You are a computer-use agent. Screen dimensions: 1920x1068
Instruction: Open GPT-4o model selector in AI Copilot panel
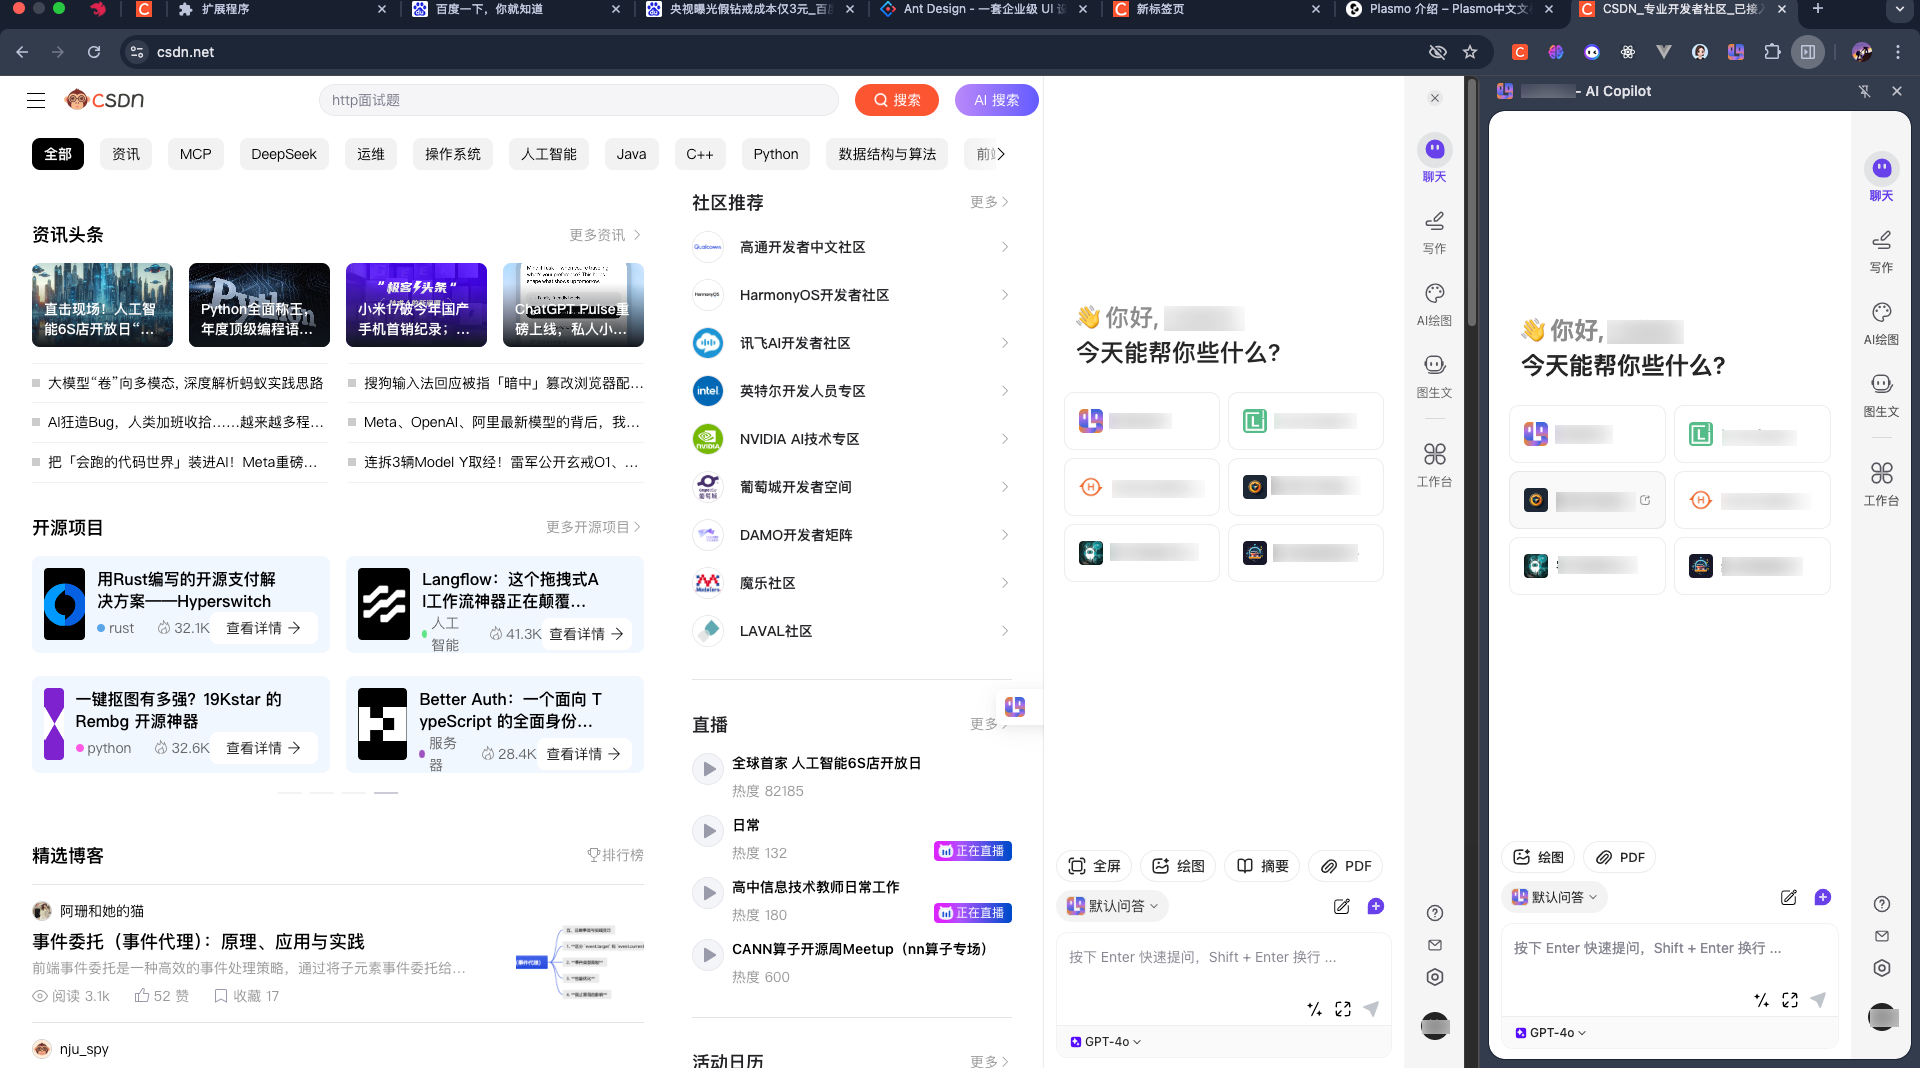point(1551,1032)
